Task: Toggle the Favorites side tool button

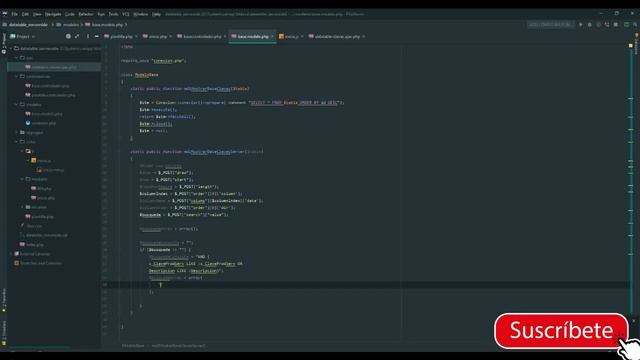Action: click(4, 300)
